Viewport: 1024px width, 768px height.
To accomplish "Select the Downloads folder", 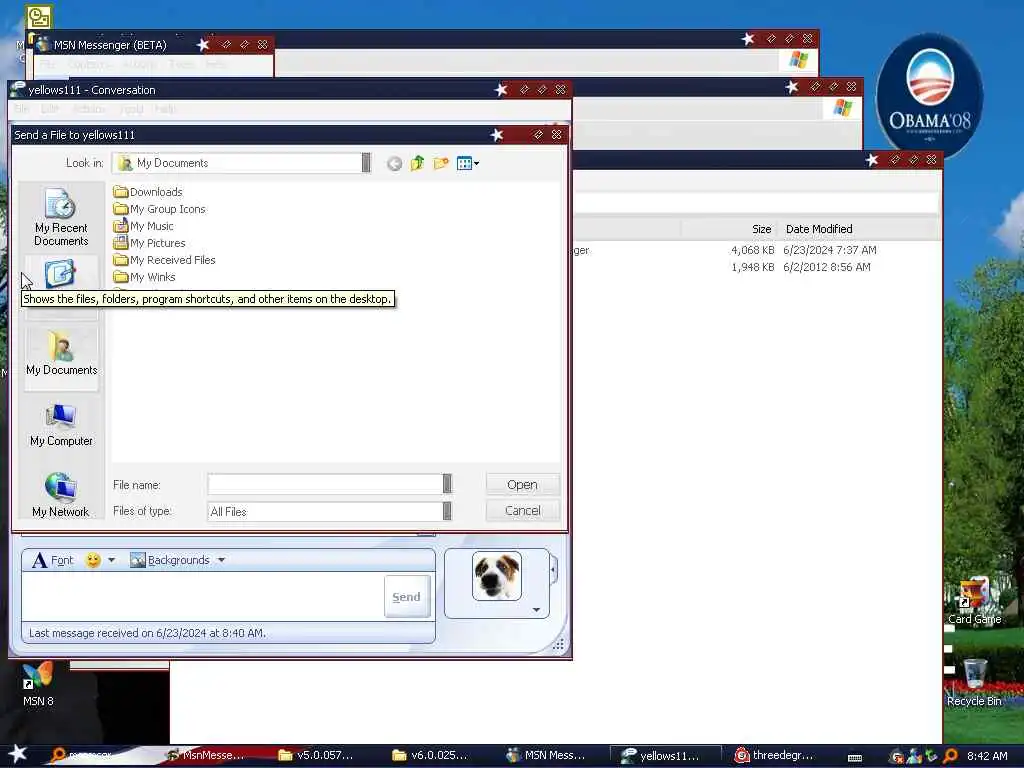I will [148, 191].
